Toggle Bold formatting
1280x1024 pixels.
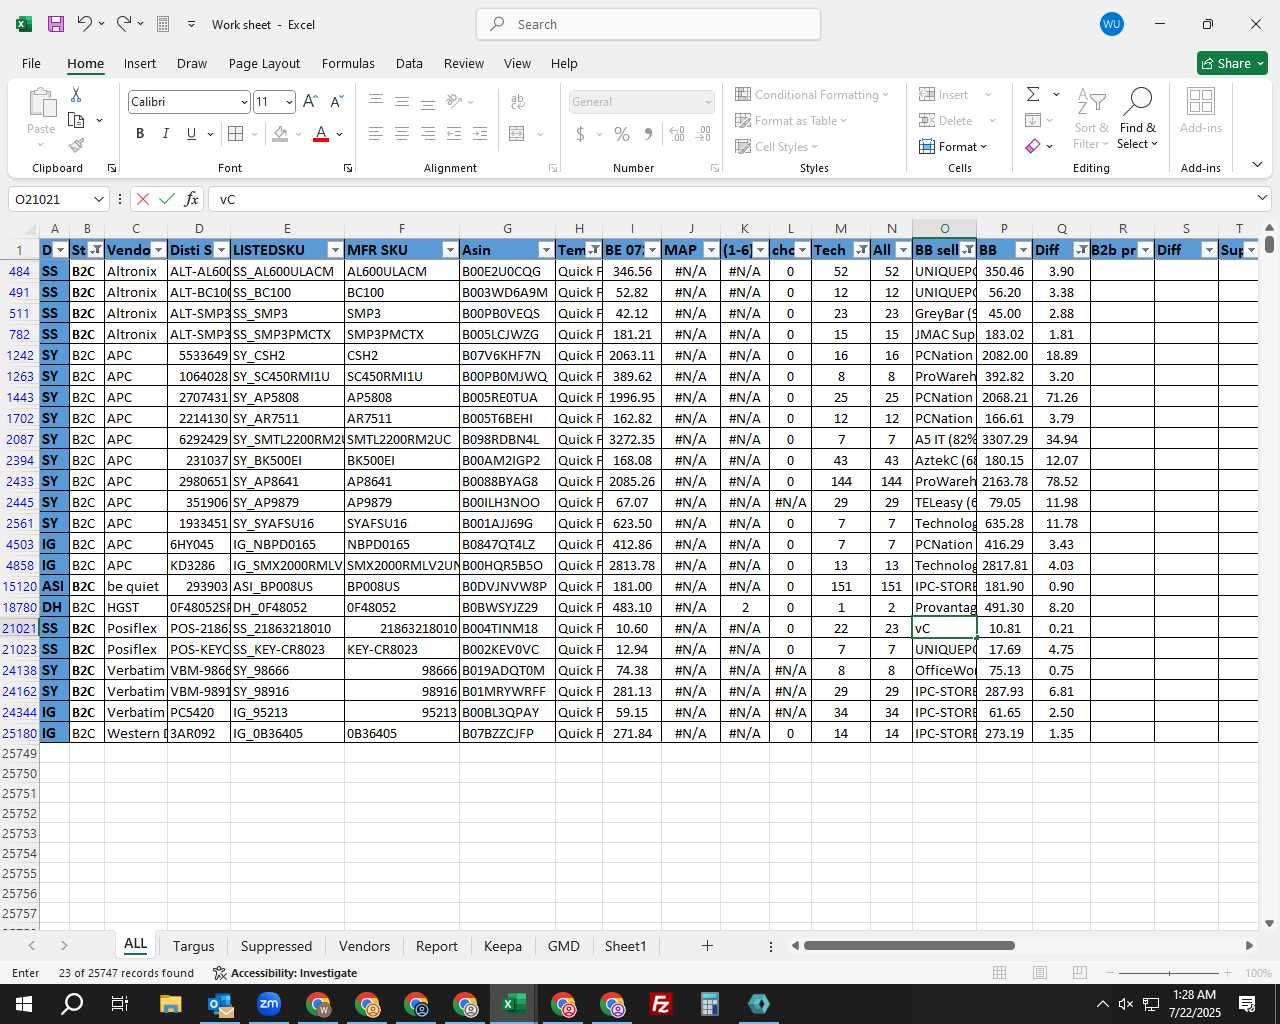point(140,133)
